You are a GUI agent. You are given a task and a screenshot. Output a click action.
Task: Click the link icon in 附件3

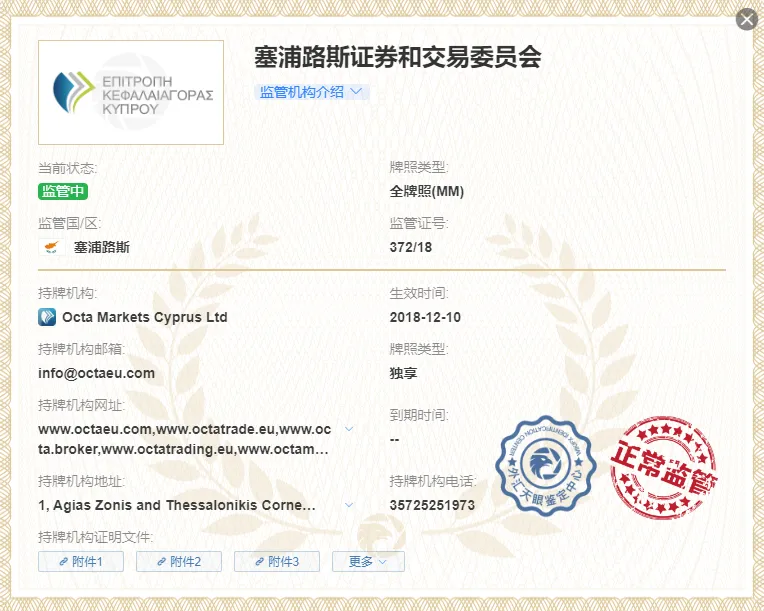[260, 562]
